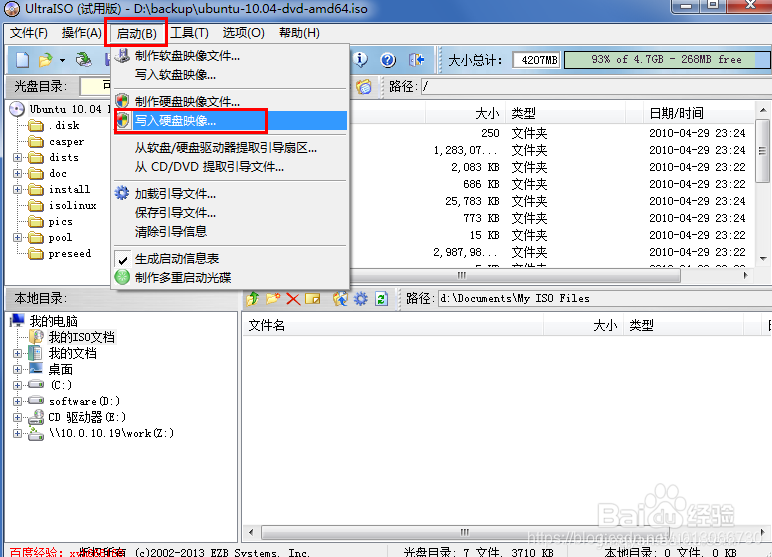Choose 写入软盘映像... menu entry
The height and width of the screenshot is (557, 772).
pyautogui.click(x=230, y=75)
